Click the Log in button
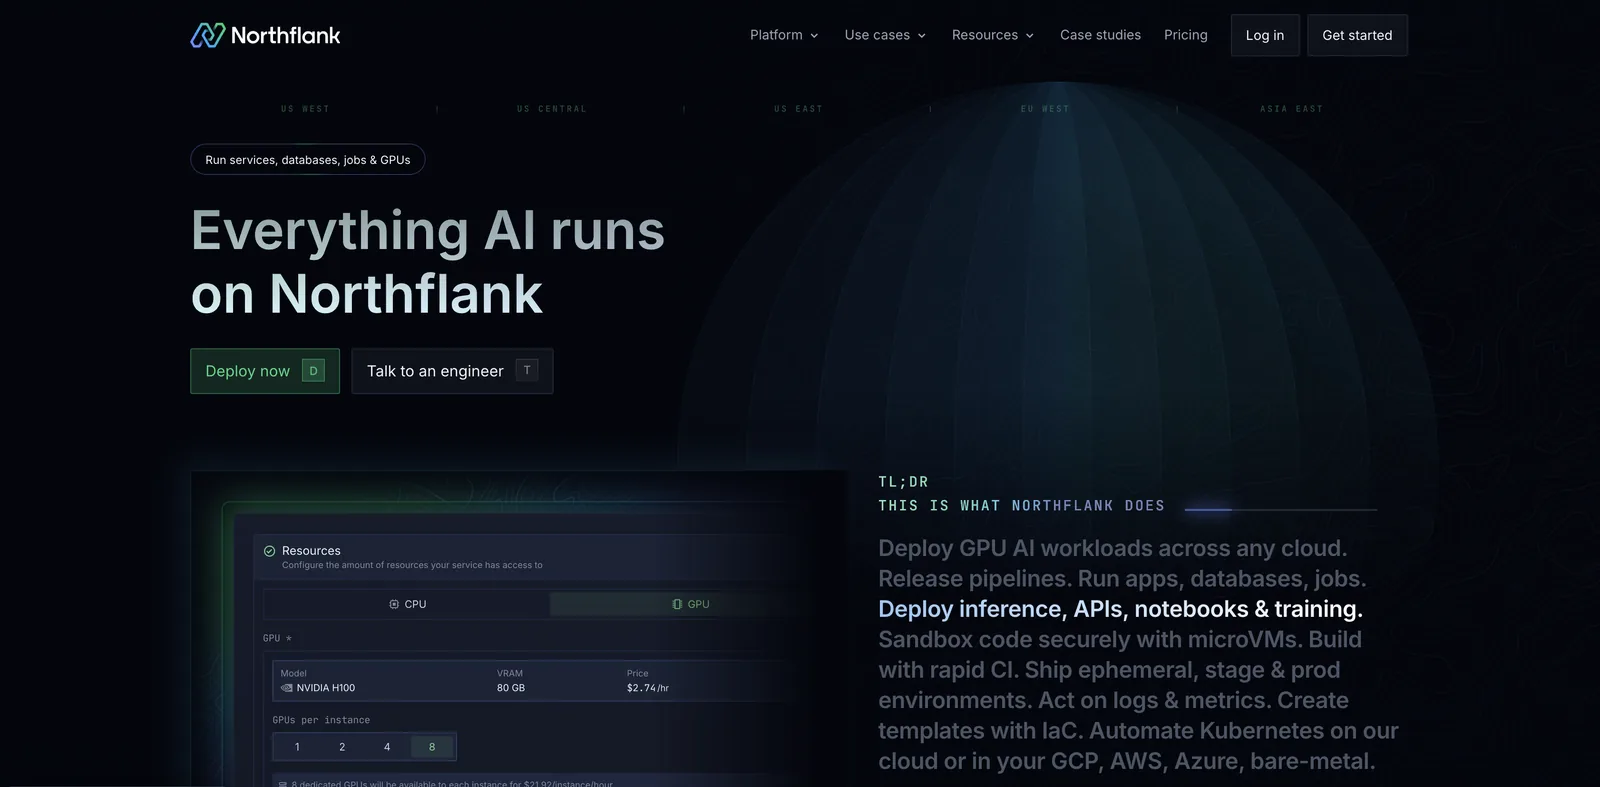This screenshot has width=1600, height=787. pyautogui.click(x=1265, y=35)
